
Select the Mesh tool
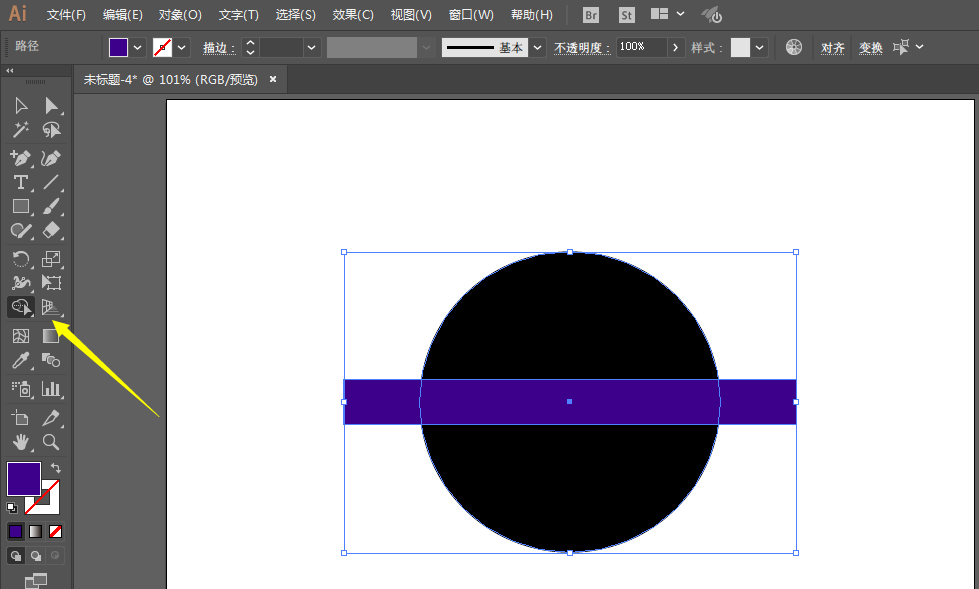[21, 336]
